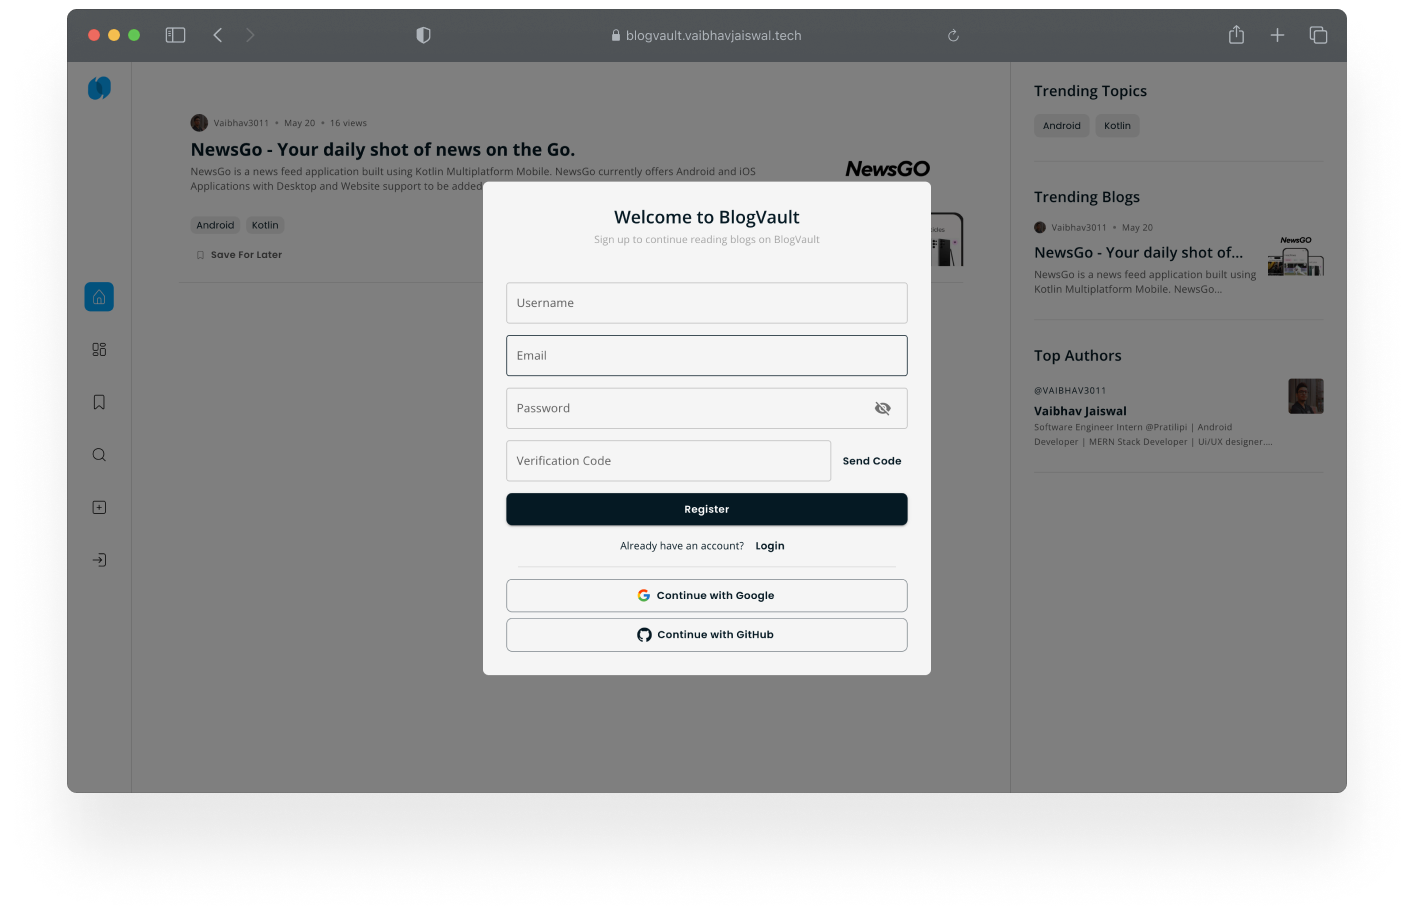Open the NewsGo post title

tap(383, 150)
